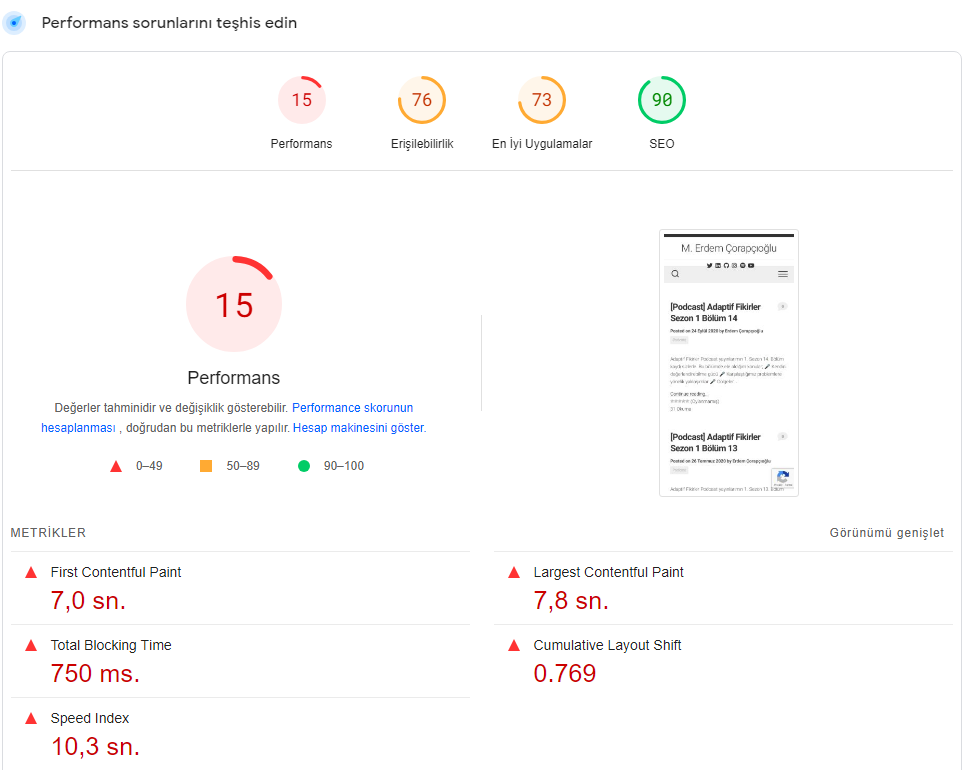Open the Performance skorunun hesaplanması link

[x=352, y=408]
